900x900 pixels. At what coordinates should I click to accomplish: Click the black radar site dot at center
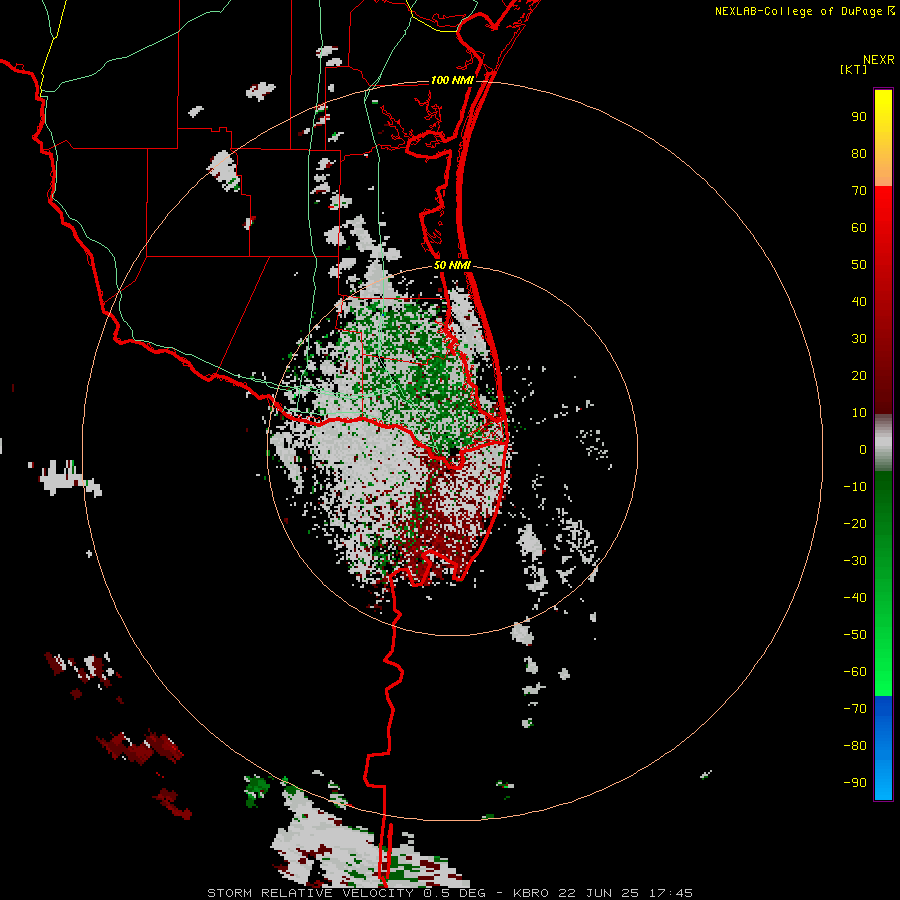453,452
